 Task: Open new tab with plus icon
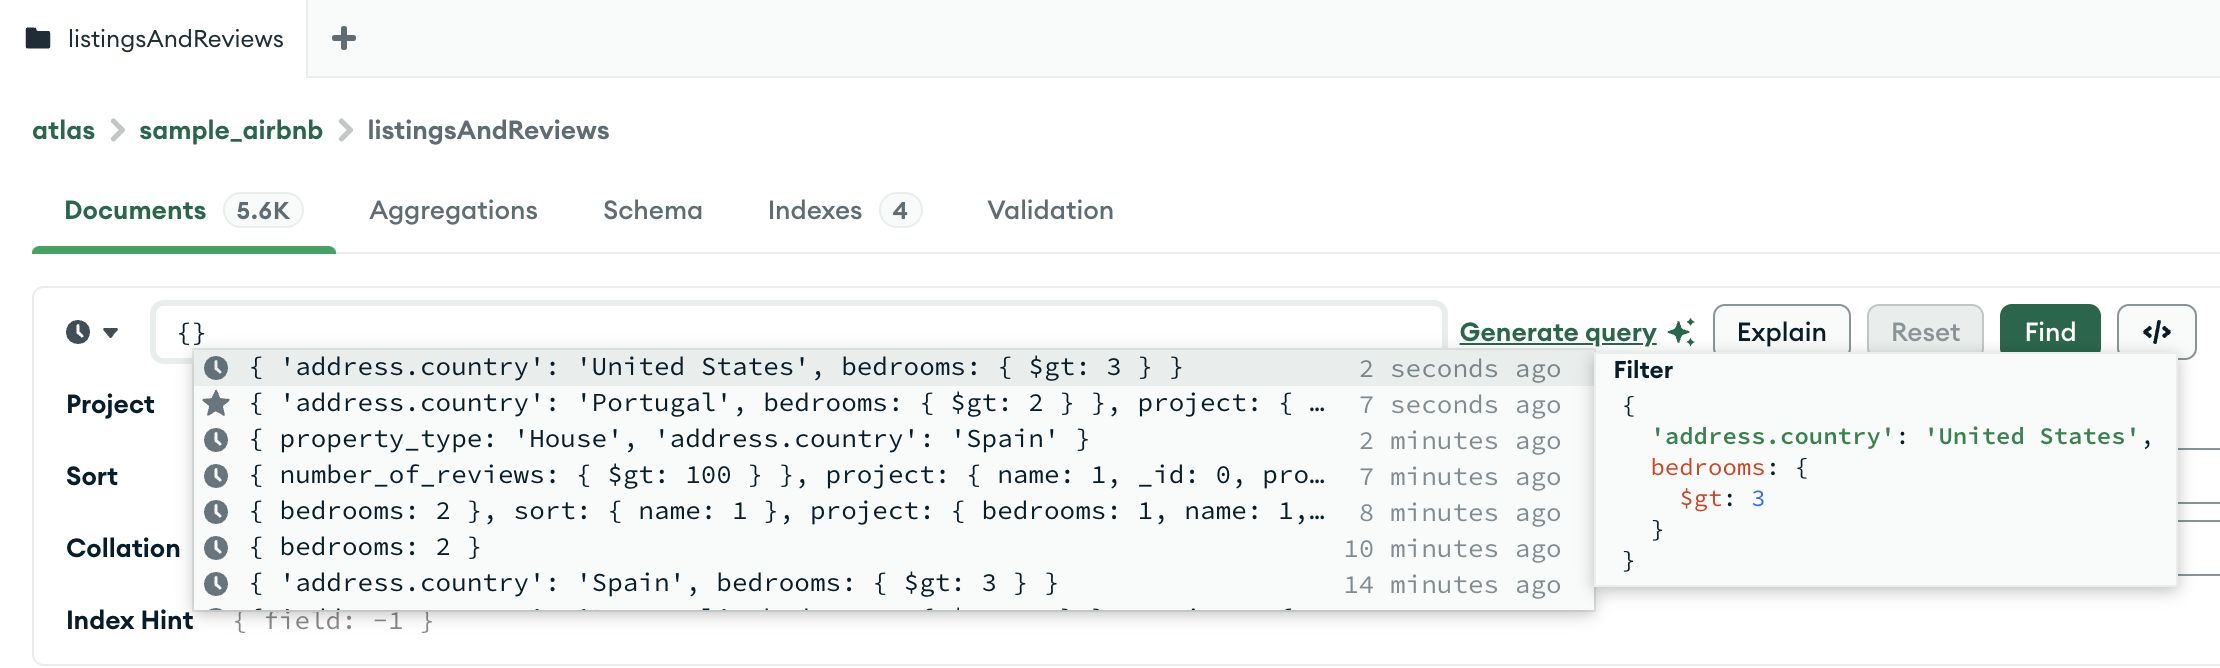pyautogui.click(x=344, y=38)
